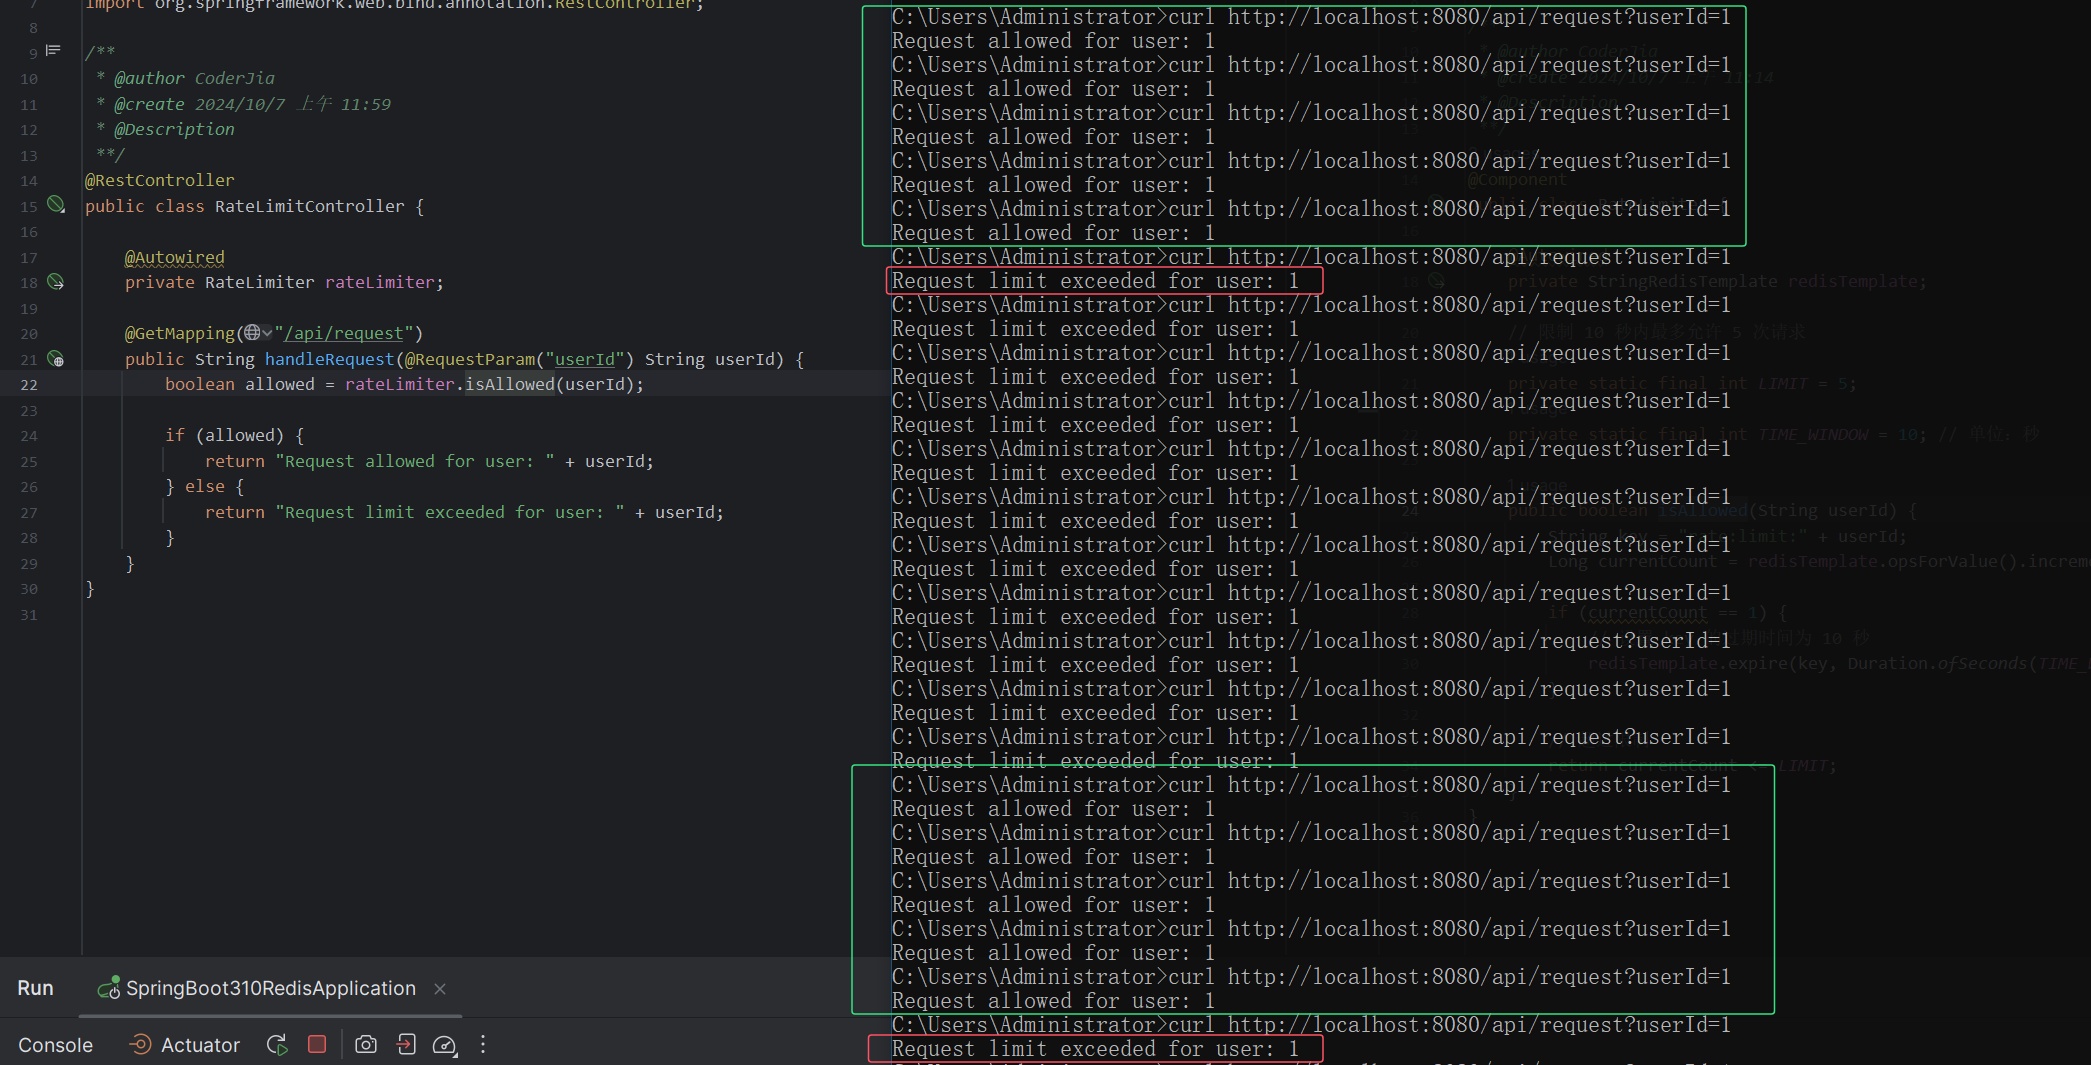This screenshot has height=1065, width=2091.
Task: Click the rateLimiter field declaration on line 18
Action: click(x=380, y=282)
